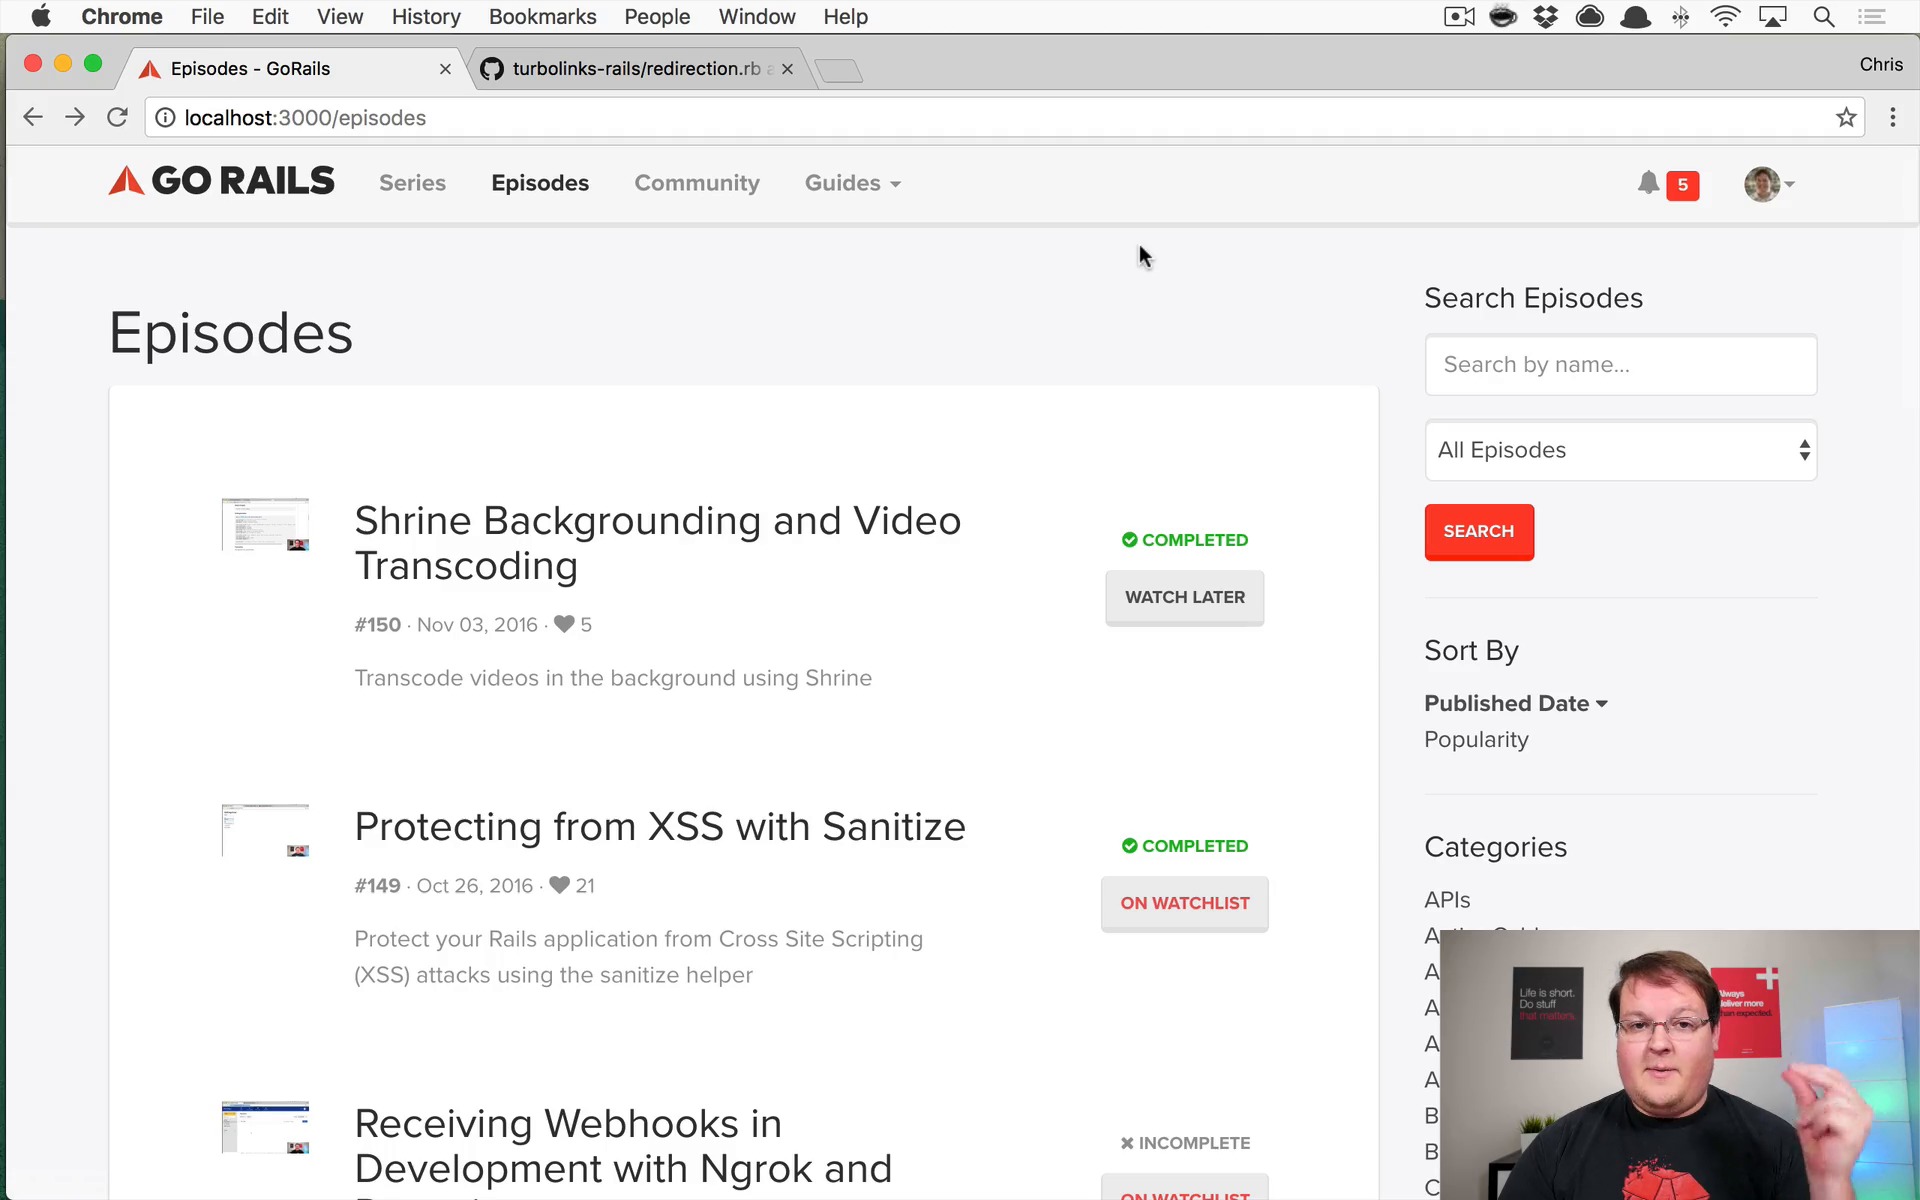Expand the Guides dropdown

tap(853, 183)
